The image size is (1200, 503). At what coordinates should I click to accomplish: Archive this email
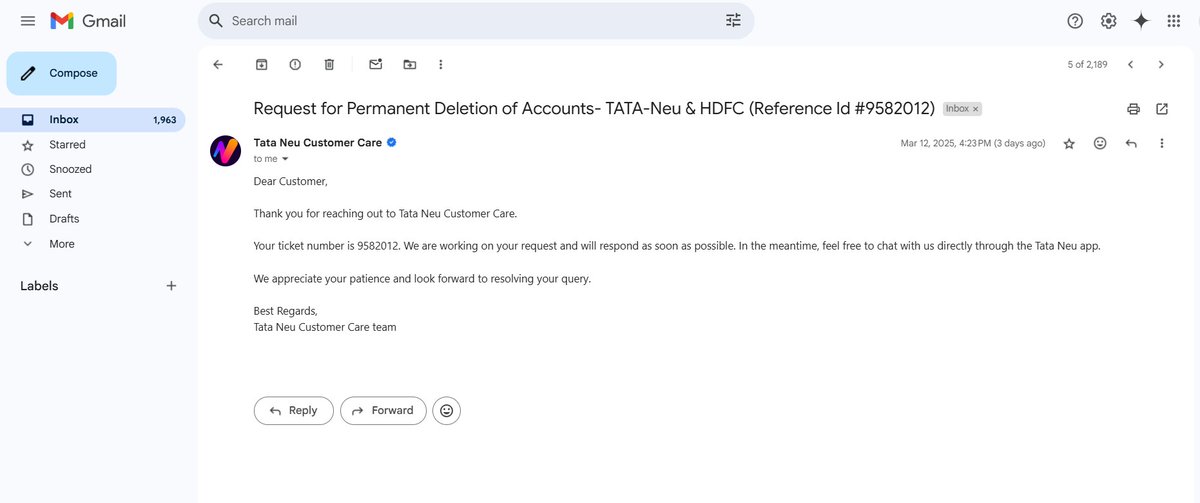261,64
